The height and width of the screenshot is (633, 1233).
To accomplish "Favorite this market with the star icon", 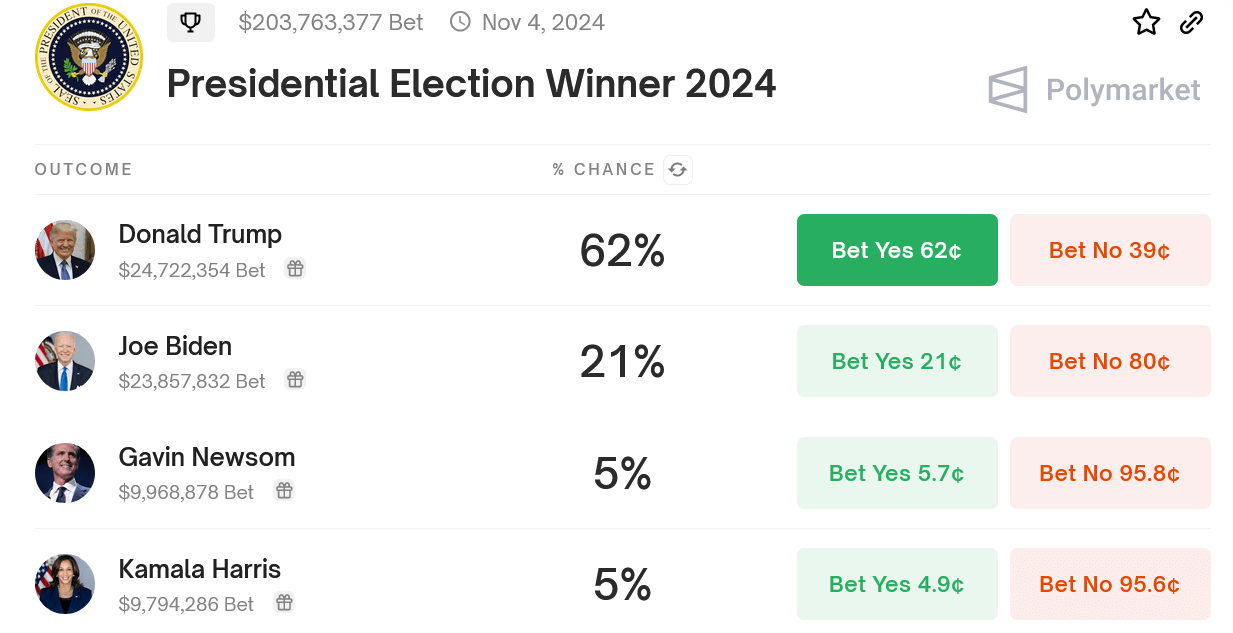I will click(x=1146, y=22).
